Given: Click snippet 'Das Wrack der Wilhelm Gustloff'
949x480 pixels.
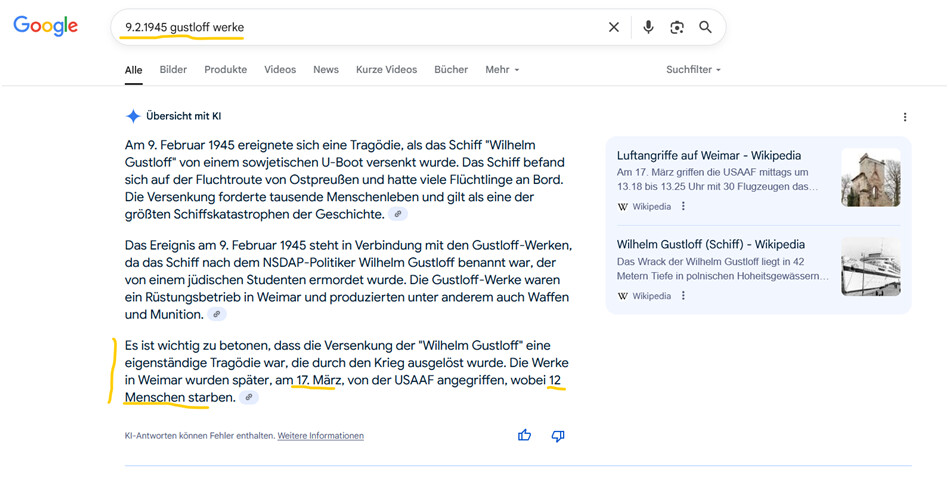Looking at the screenshot, I should [723, 269].
